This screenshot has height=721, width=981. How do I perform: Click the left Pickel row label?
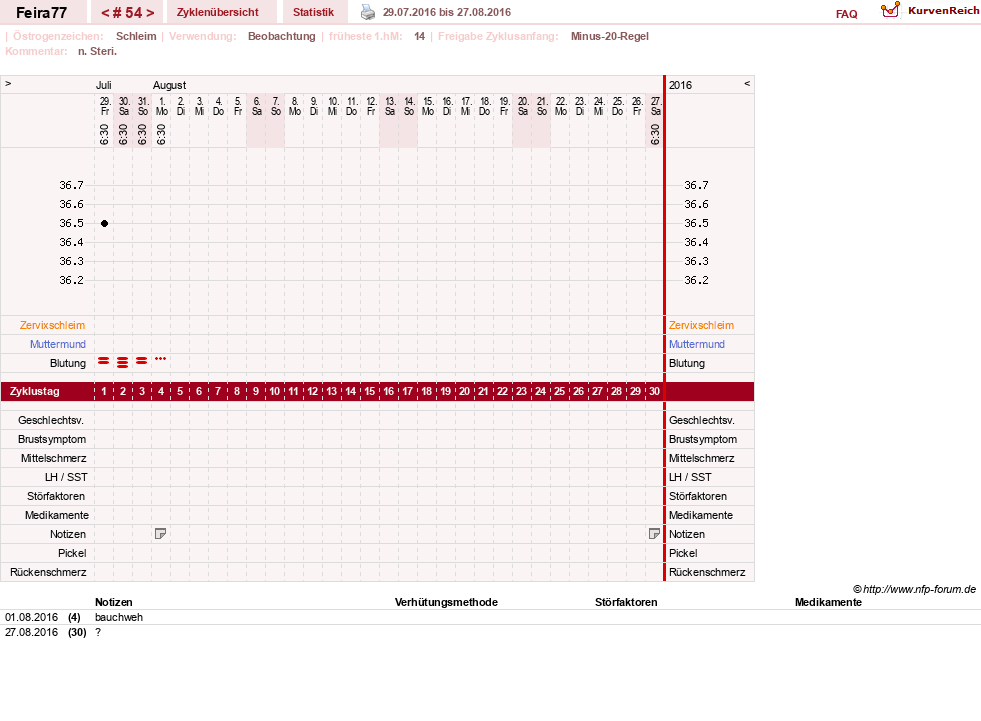tap(72, 553)
